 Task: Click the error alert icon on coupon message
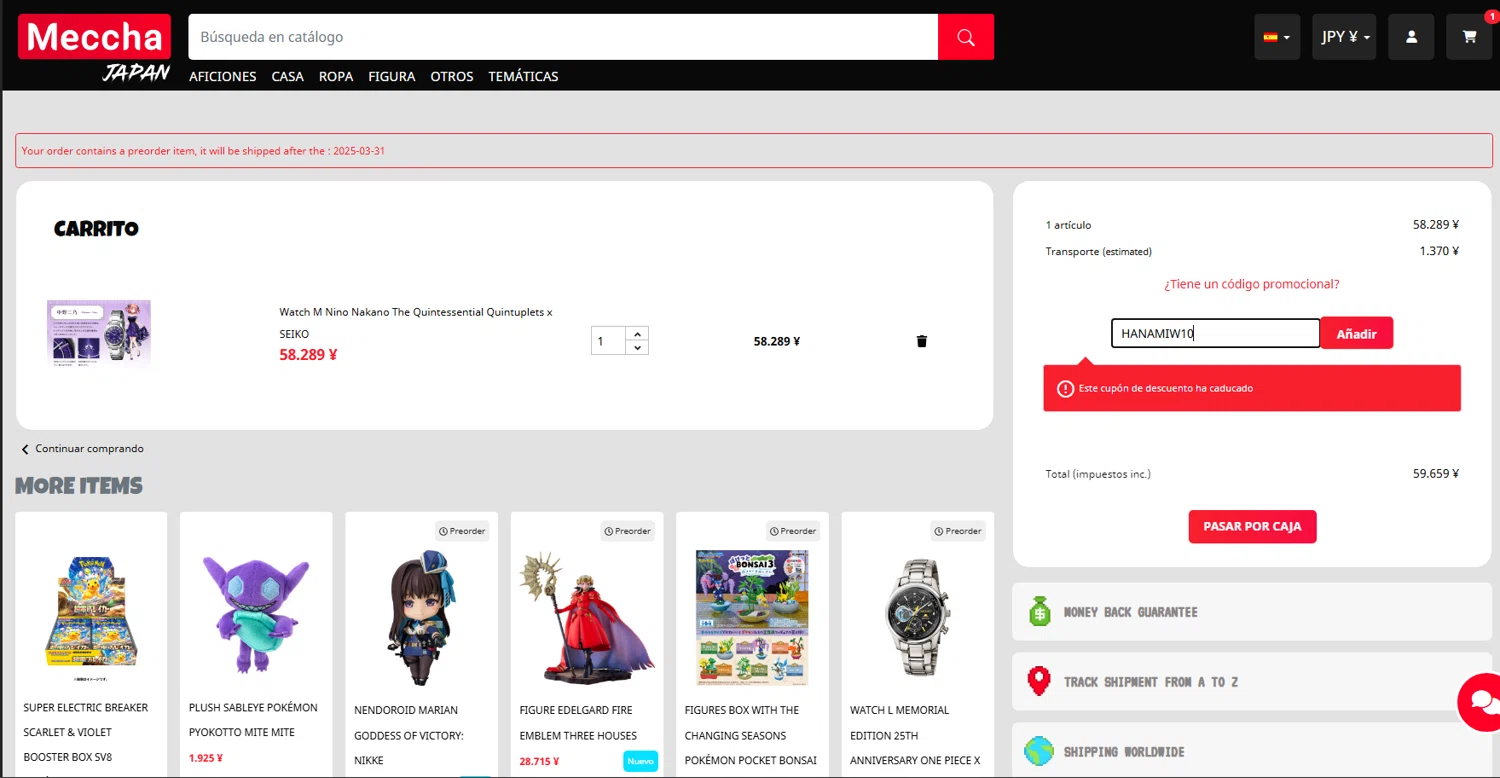tap(1066, 388)
